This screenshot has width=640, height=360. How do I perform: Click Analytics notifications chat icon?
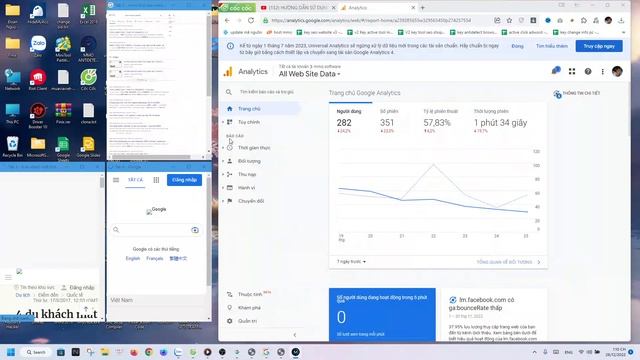tap(556, 71)
